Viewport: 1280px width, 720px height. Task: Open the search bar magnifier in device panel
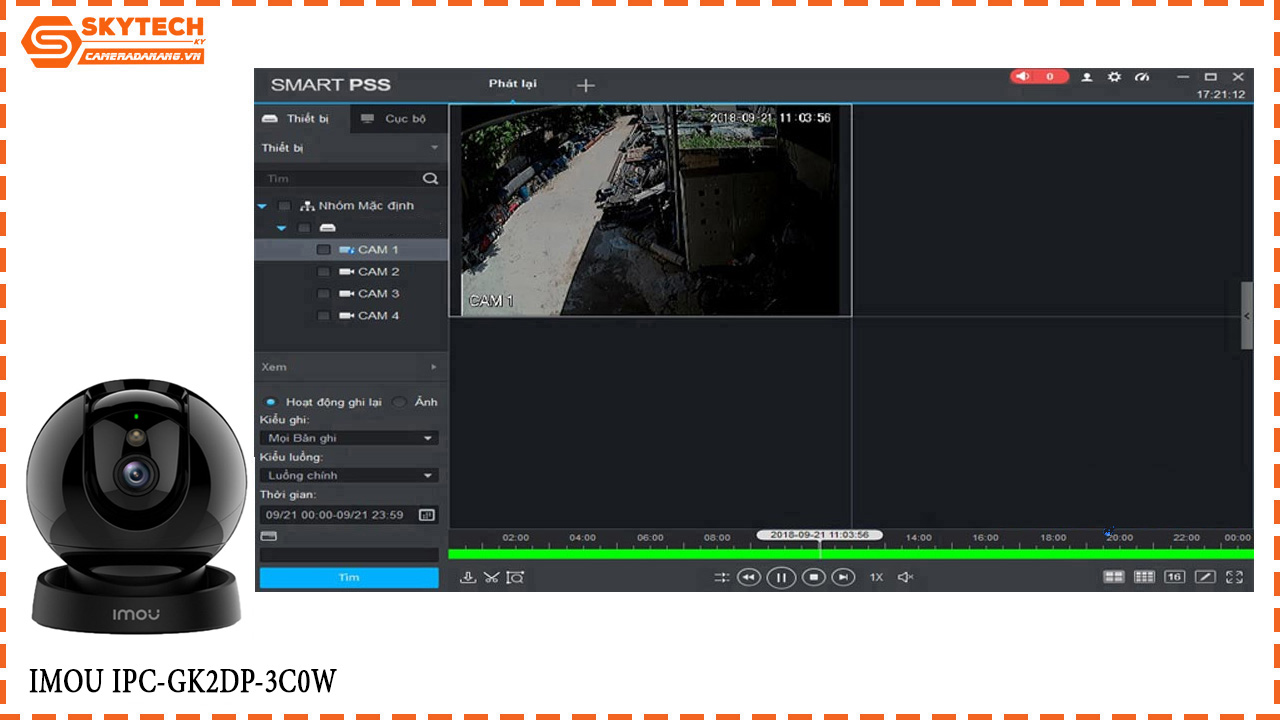click(429, 178)
